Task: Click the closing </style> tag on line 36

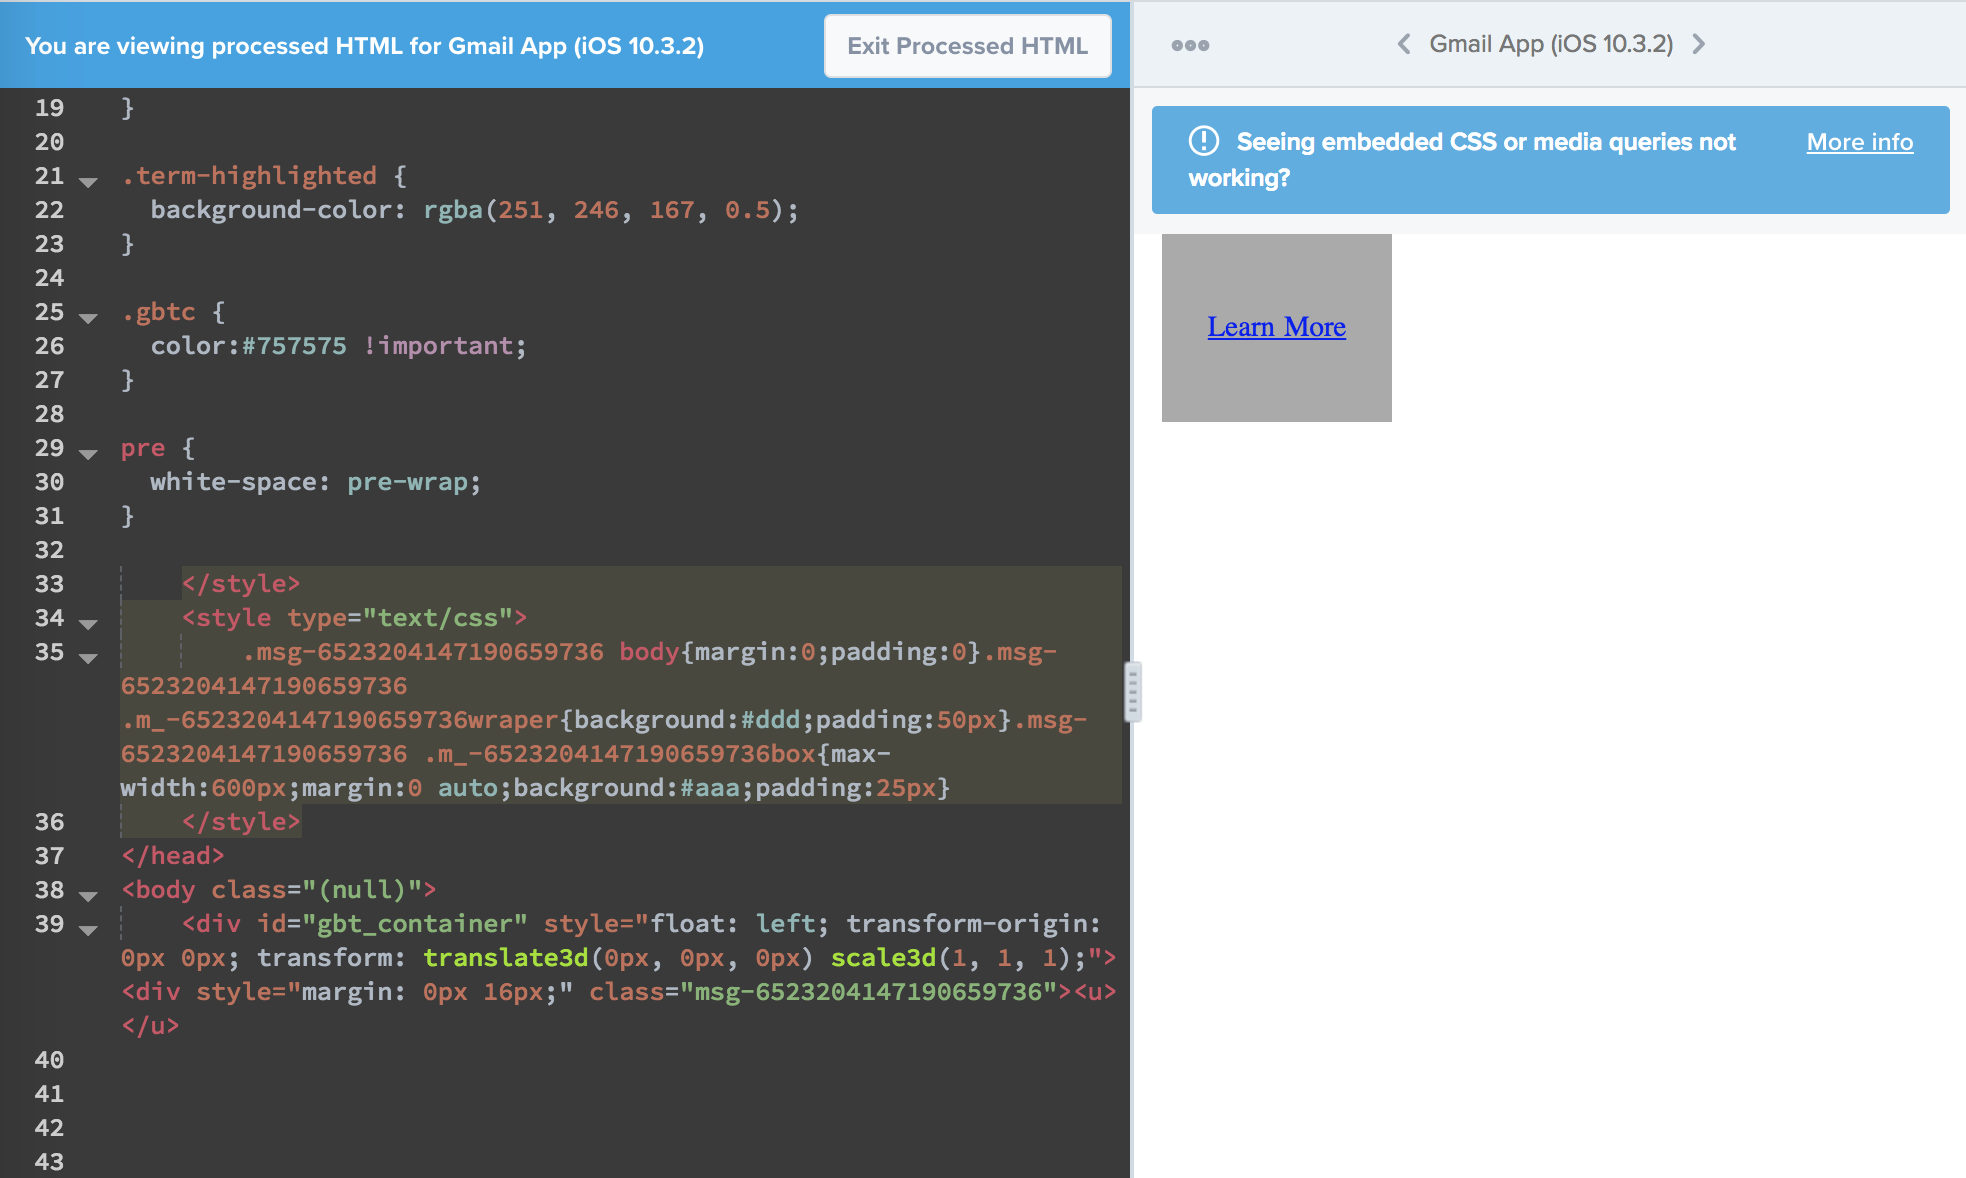Action: (x=241, y=822)
